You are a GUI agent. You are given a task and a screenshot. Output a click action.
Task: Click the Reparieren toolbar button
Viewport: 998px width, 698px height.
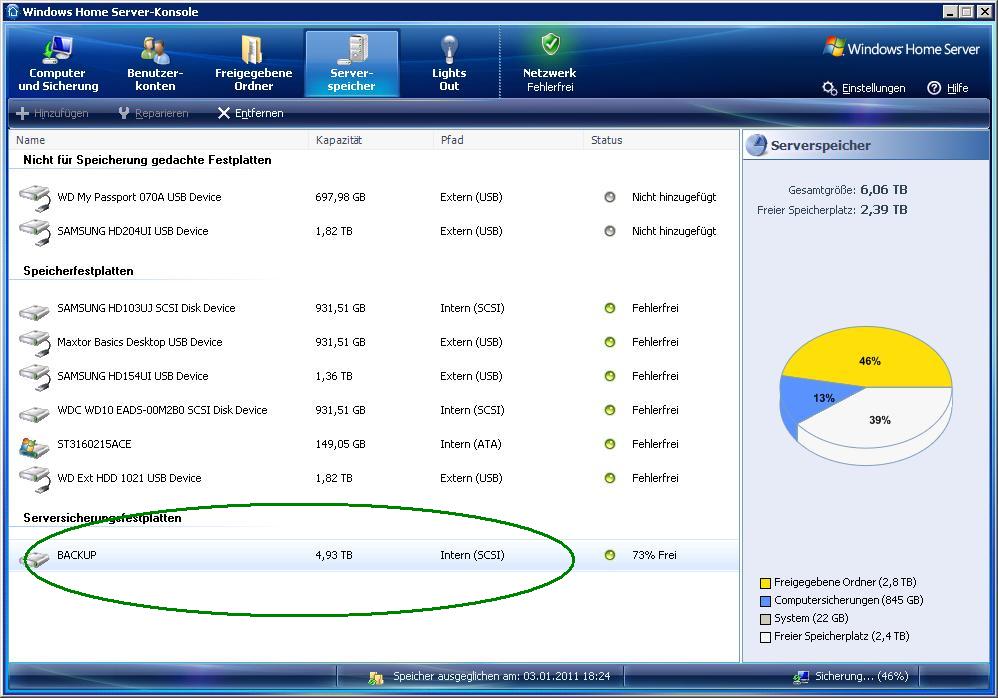(153, 113)
